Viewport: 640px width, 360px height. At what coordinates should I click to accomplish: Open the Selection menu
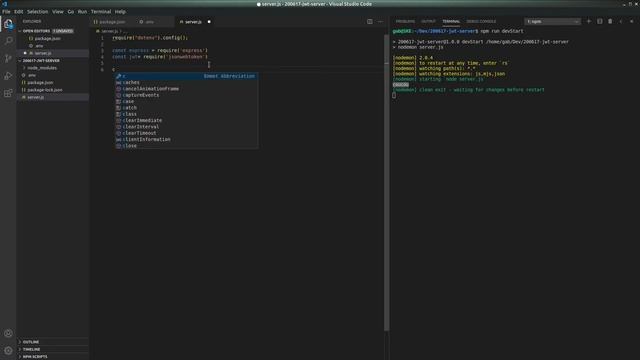click(38, 12)
